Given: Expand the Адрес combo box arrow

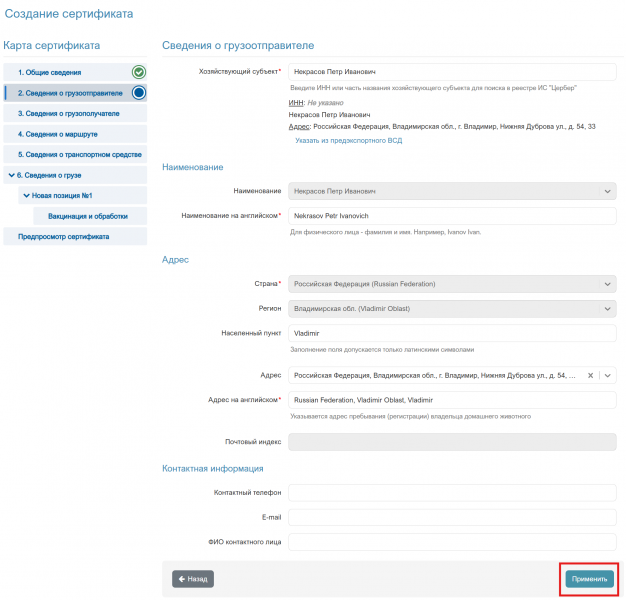Looking at the screenshot, I should click(x=607, y=375).
